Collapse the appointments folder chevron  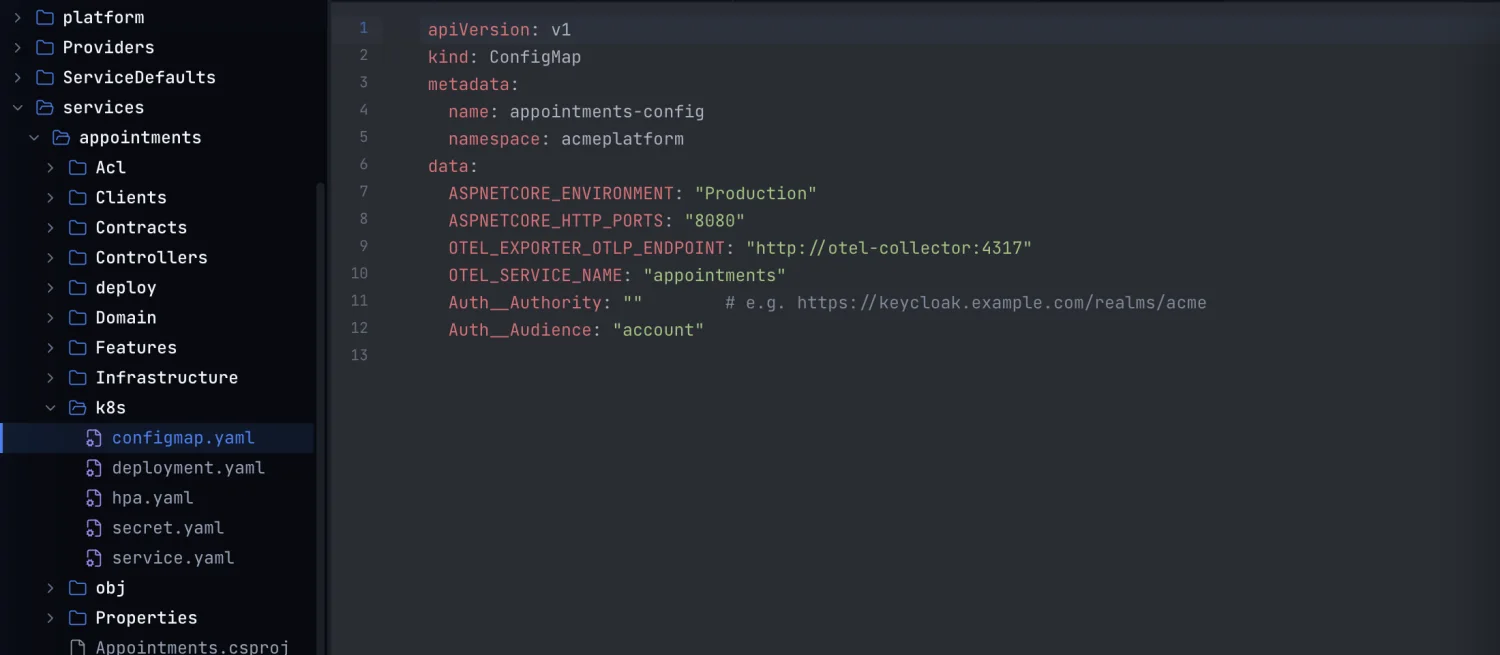pyautogui.click(x=34, y=138)
